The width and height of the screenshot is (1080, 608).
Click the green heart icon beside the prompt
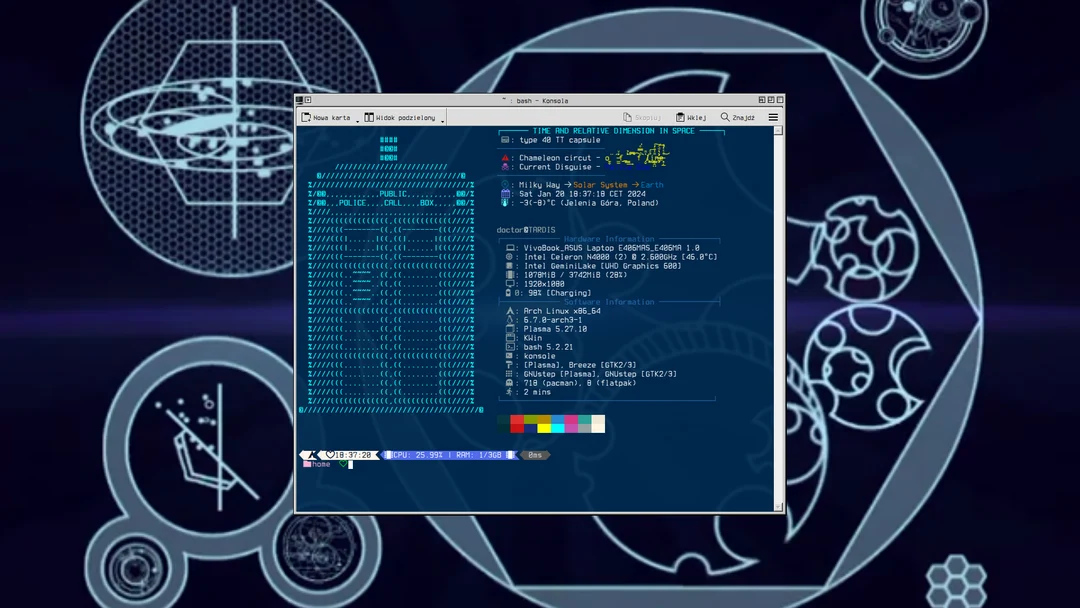pyautogui.click(x=343, y=463)
